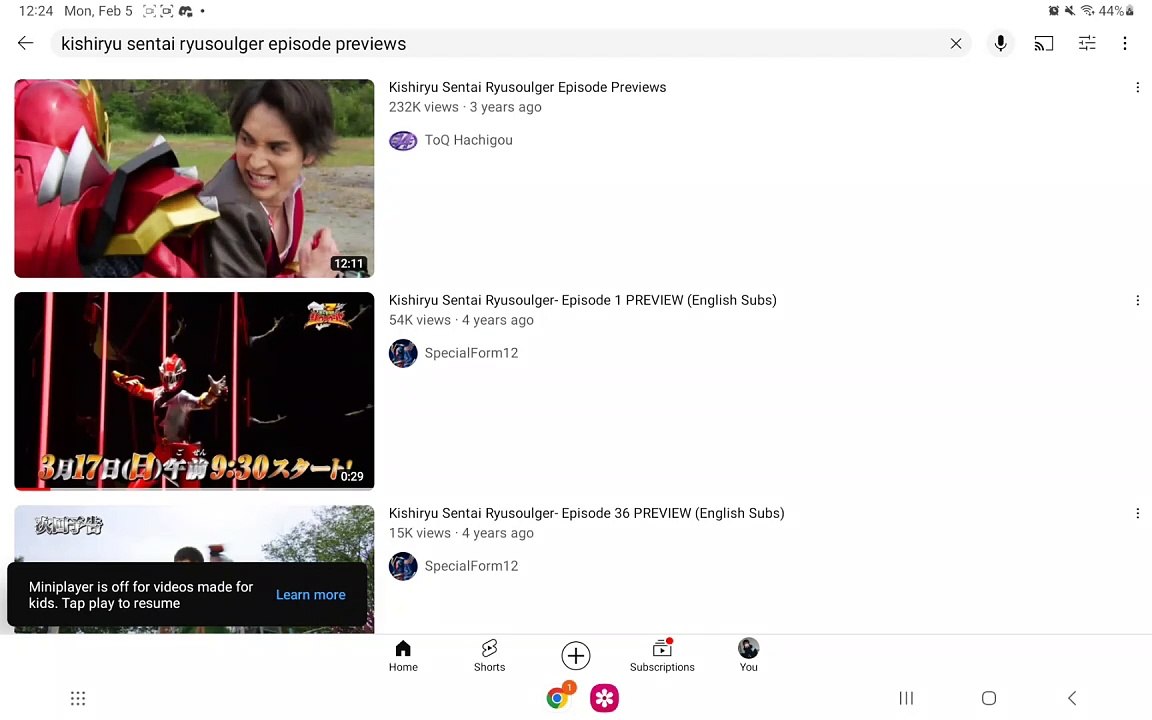
Task: Open the You profile tab
Action: (x=749, y=655)
